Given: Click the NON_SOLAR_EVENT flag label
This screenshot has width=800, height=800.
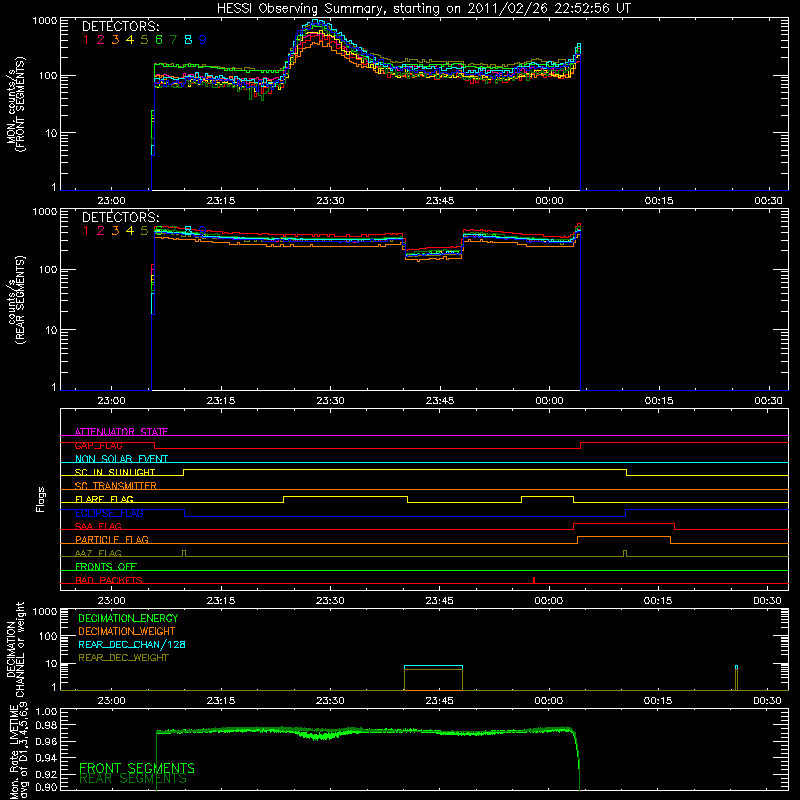Looking at the screenshot, I should pos(121,459).
